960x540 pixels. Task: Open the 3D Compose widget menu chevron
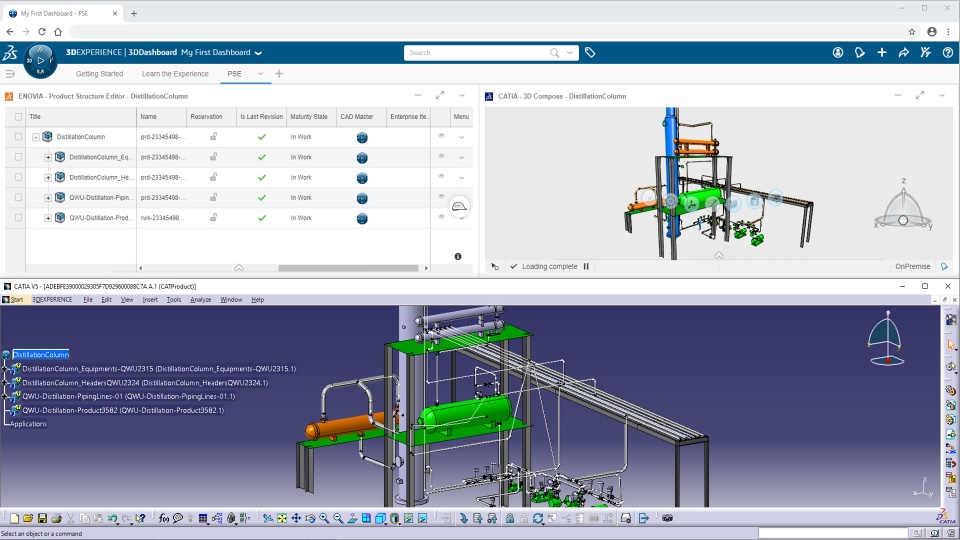pyautogui.click(x=942, y=96)
